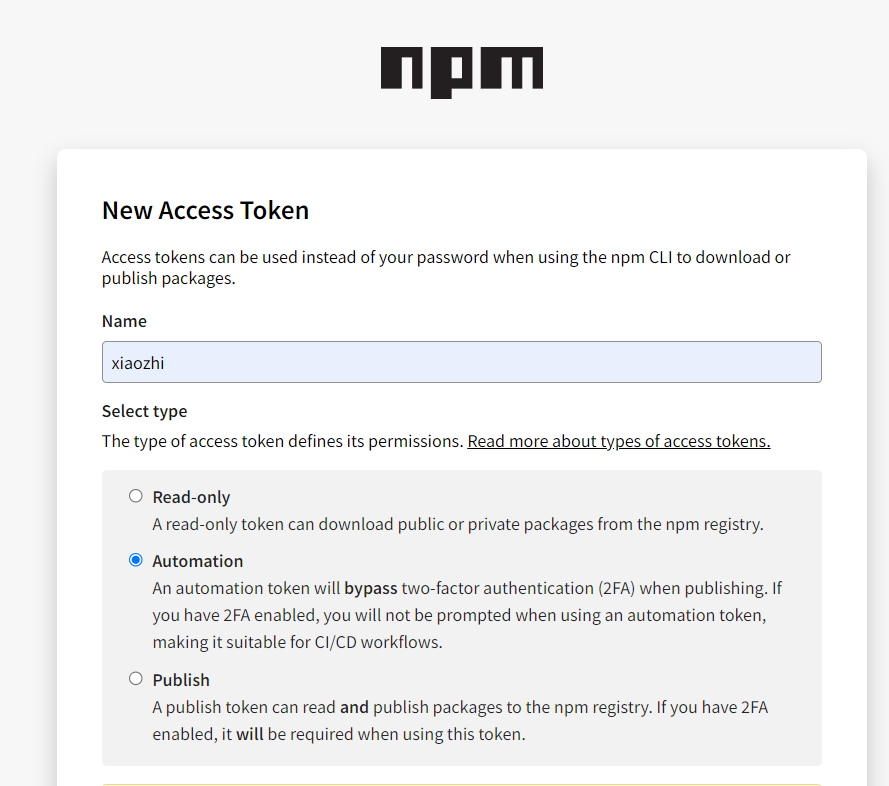This screenshot has height=786, width=889.
Task: Click the bold Publish option label
Action: (x=181, y=680)
